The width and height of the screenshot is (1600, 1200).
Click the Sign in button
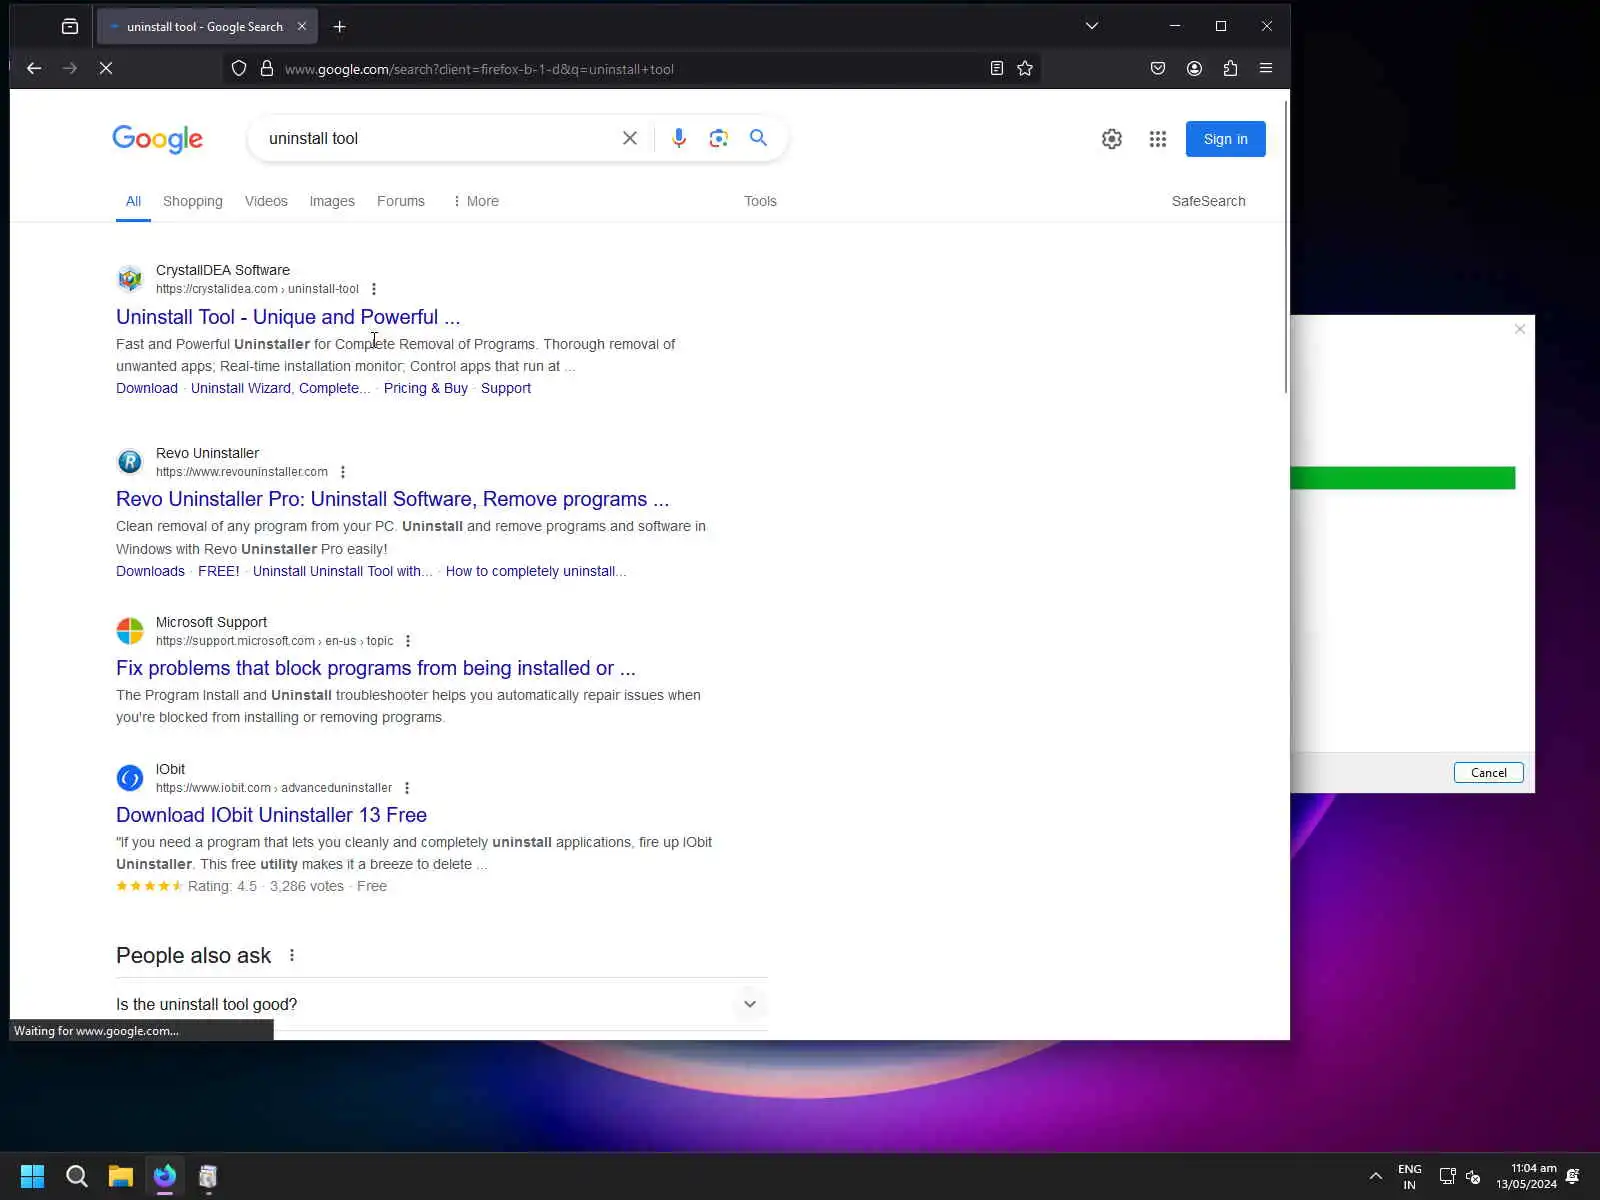pos(1226,139)
